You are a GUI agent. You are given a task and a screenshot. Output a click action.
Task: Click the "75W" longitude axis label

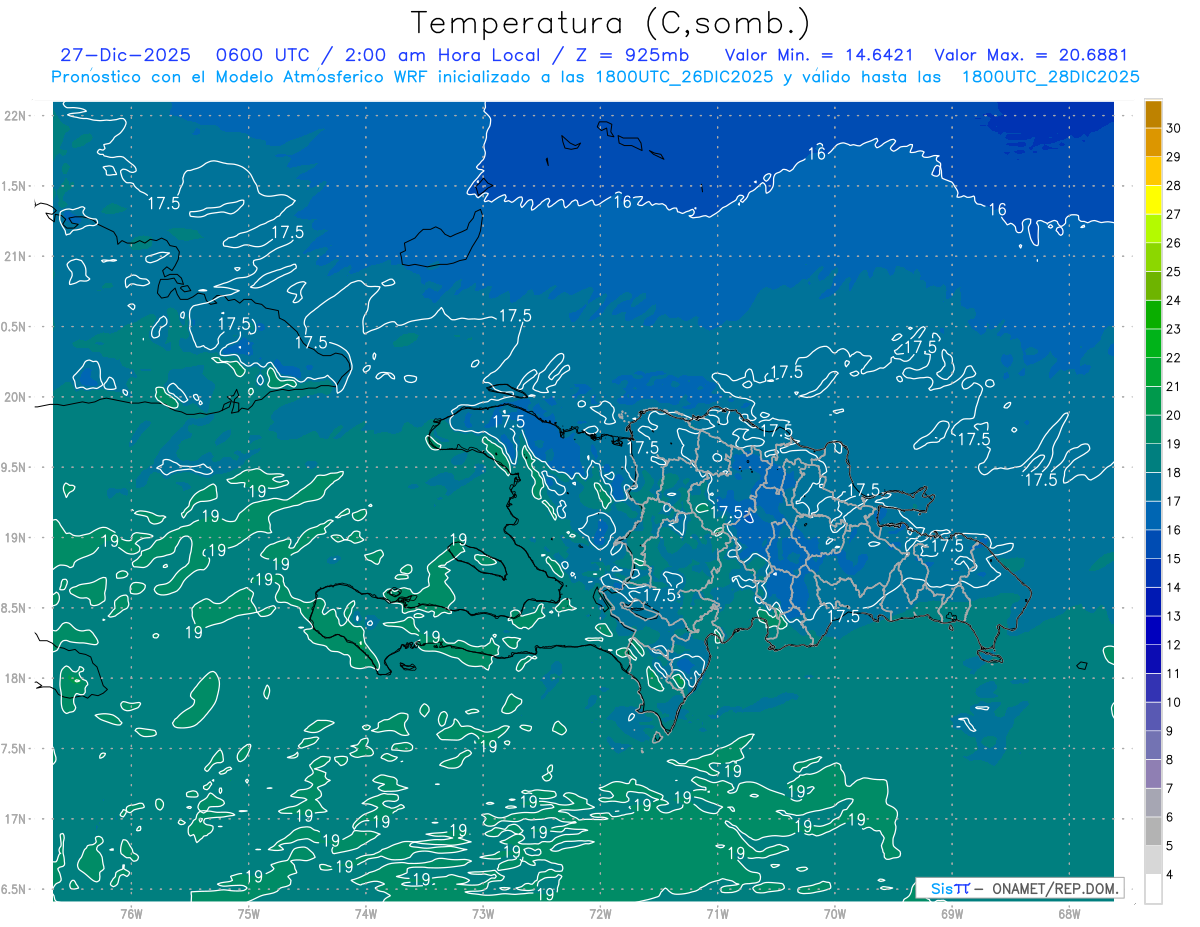pyautogui.click(x=249, y=913)
